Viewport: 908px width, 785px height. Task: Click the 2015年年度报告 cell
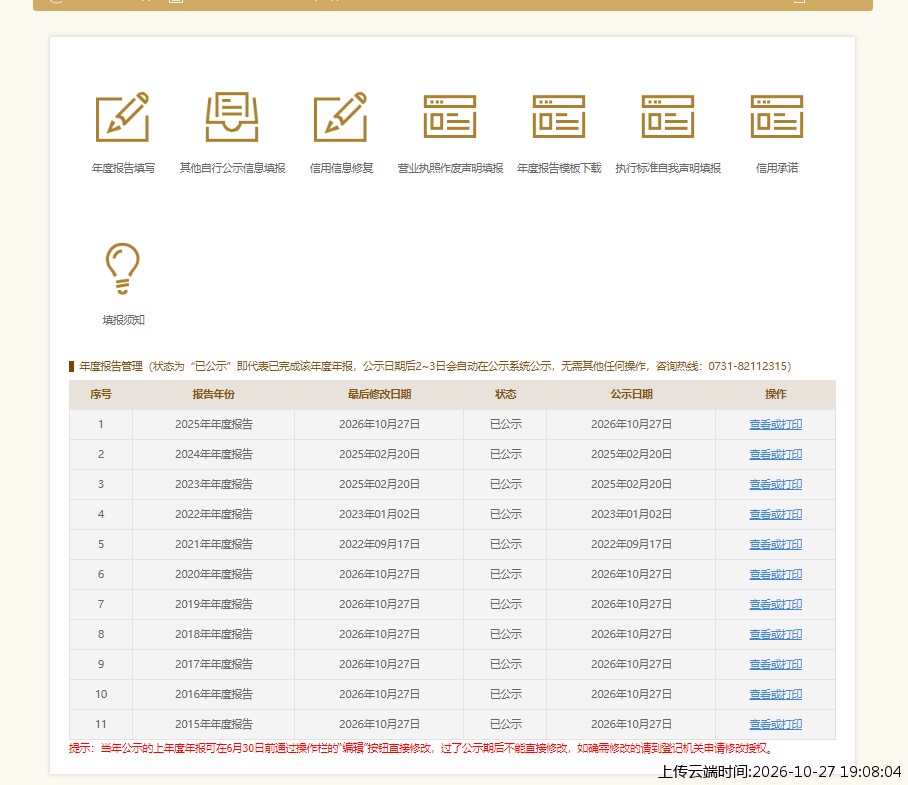tap(214, 725)
